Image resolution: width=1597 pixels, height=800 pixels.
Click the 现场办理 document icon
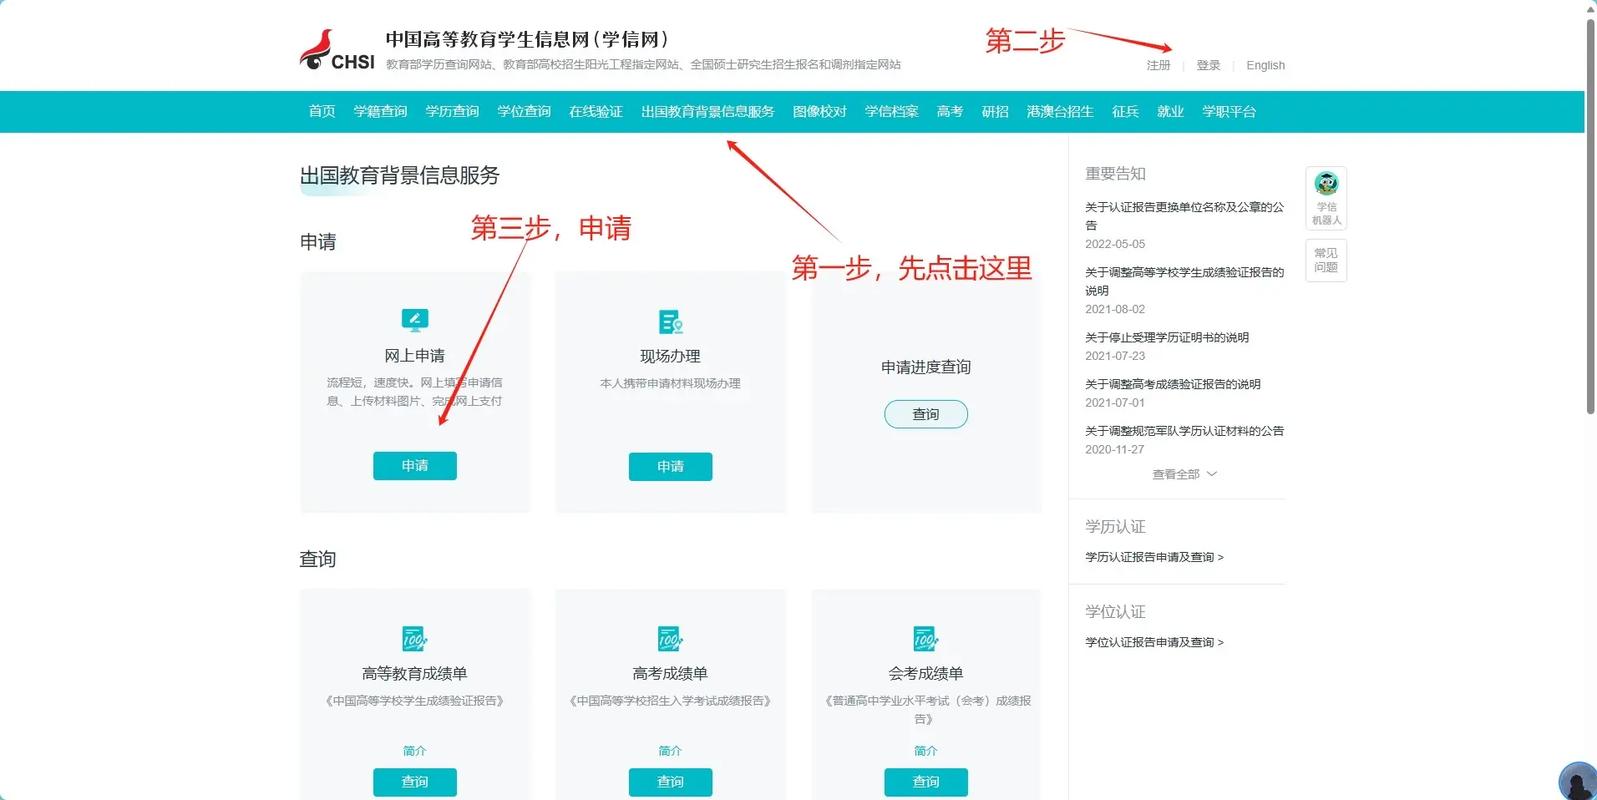click(670, 322)
